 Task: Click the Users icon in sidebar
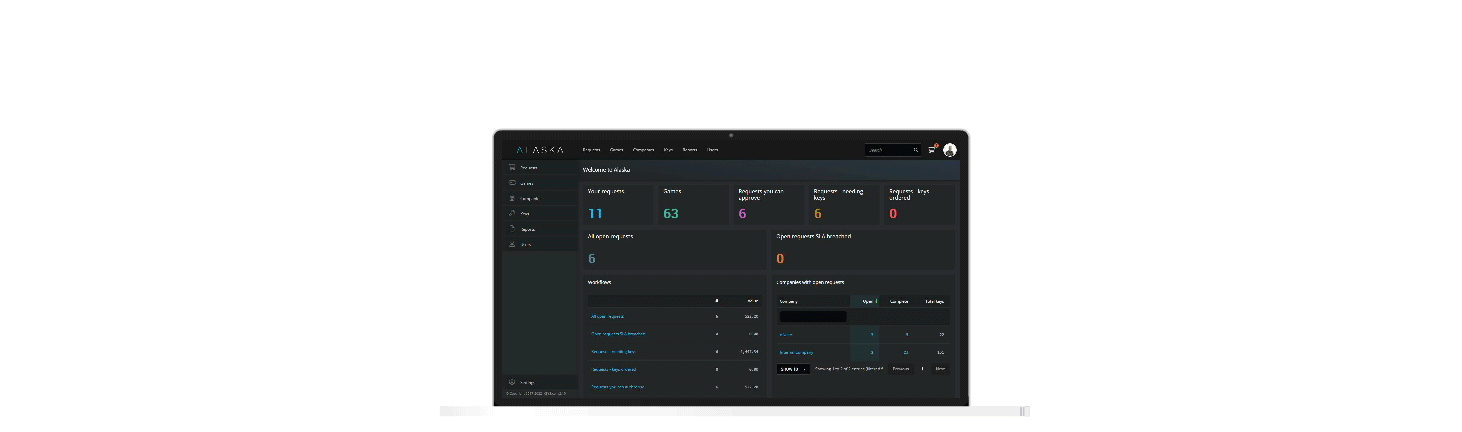pos(512,244)
